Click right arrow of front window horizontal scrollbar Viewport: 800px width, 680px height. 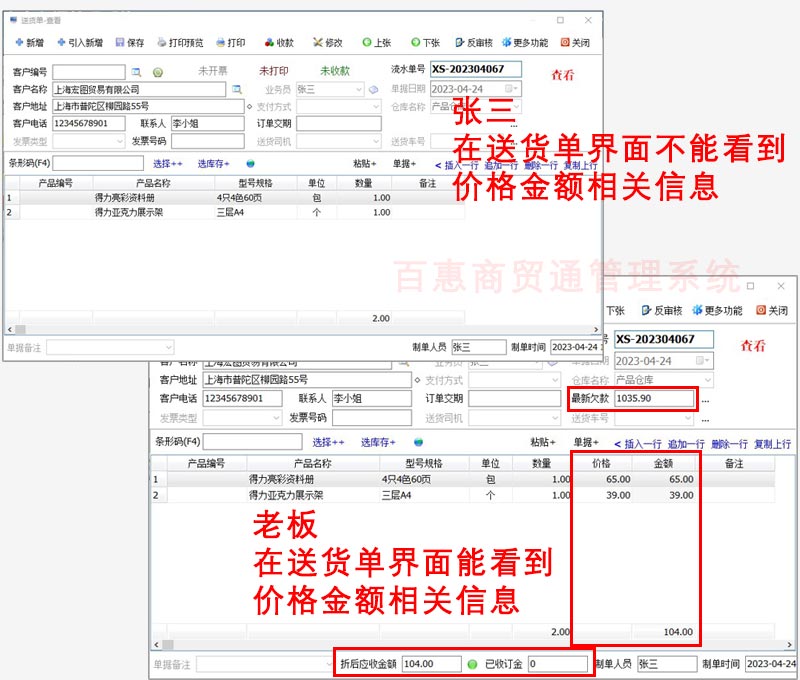click(596, 330)
